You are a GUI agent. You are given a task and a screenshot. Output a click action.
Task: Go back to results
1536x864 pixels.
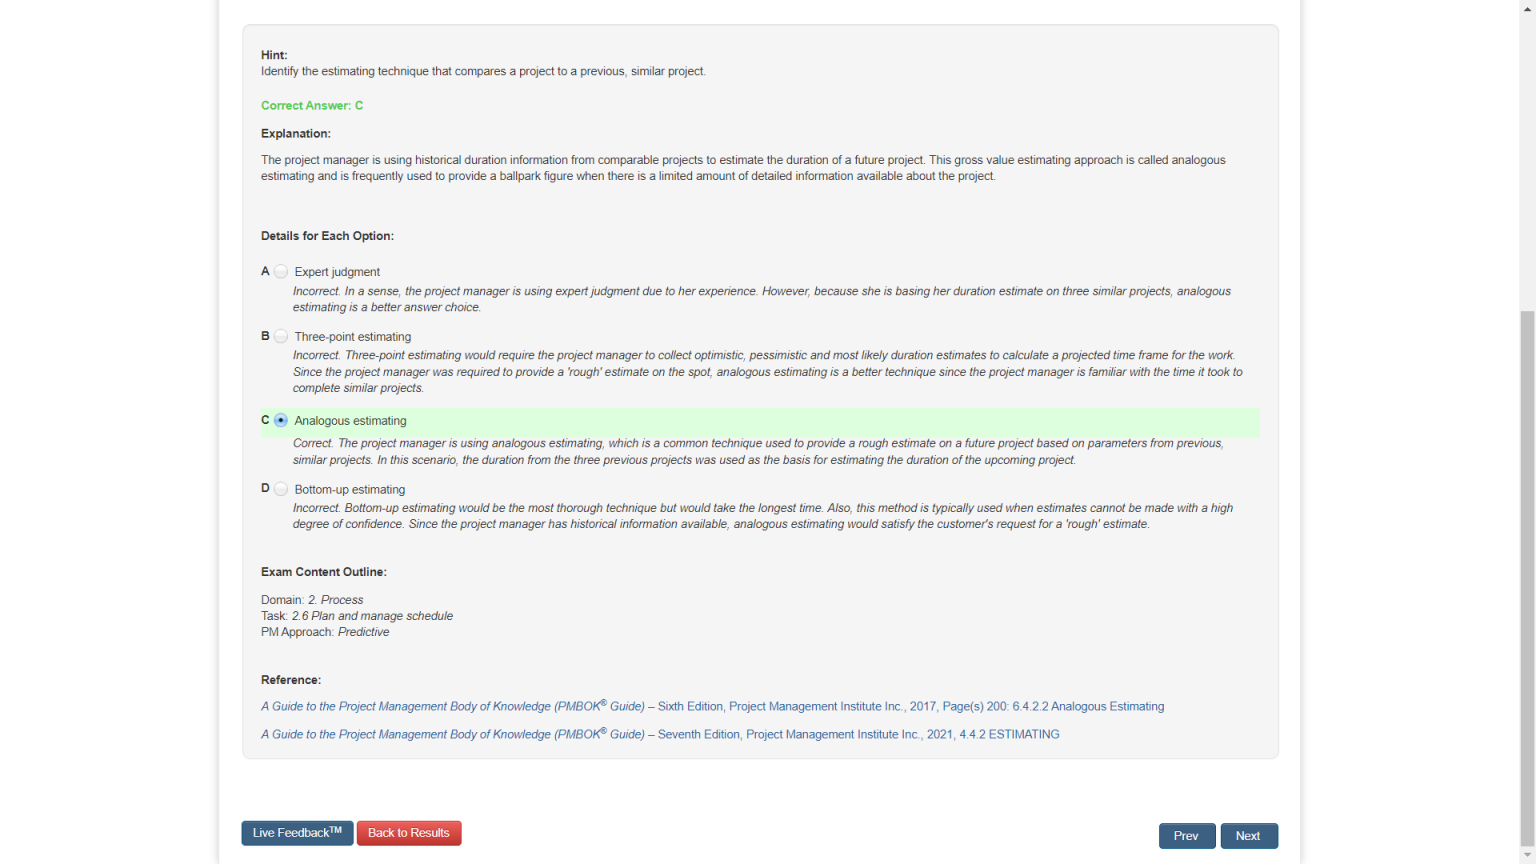(409, 833)
